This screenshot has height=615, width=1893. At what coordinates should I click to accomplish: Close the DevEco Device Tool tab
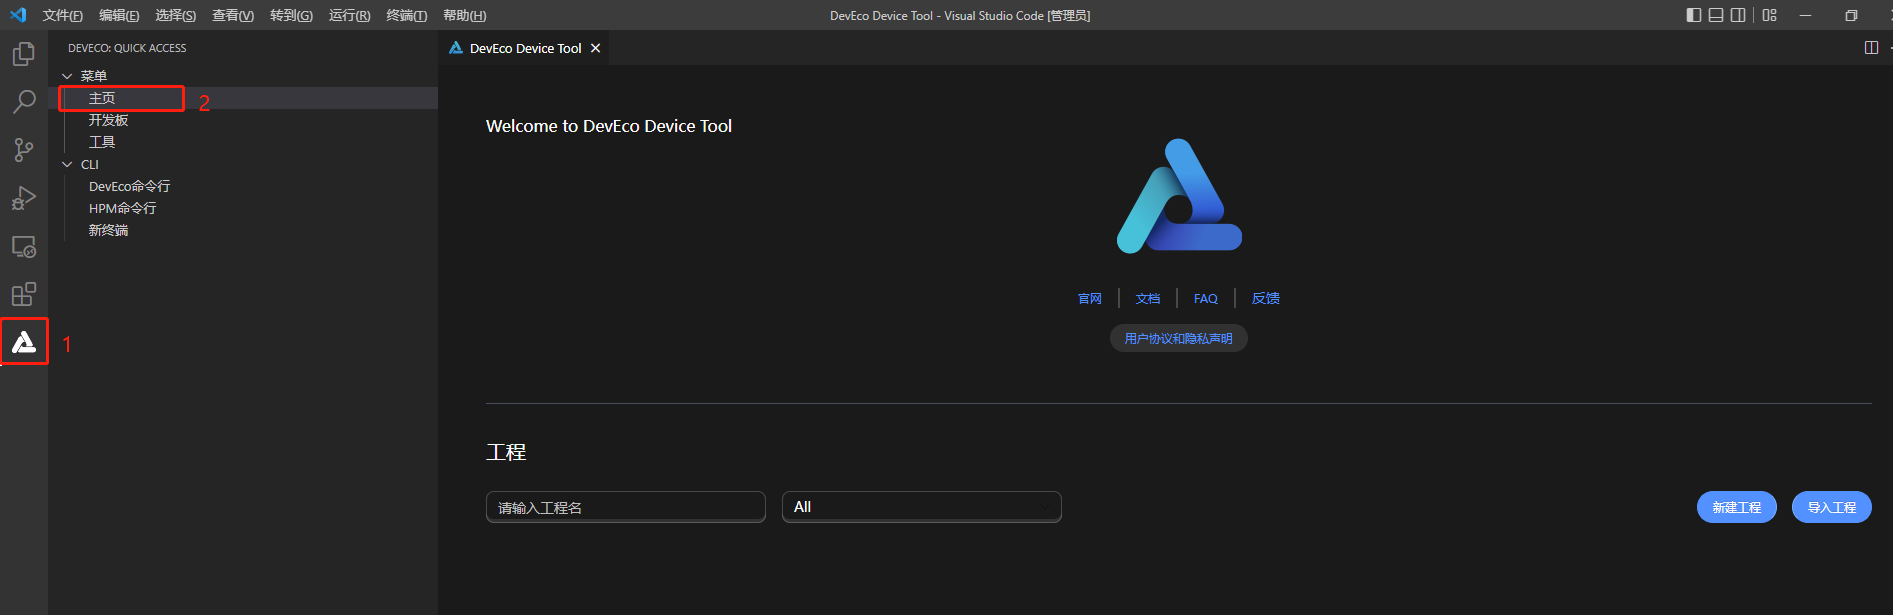pyautogui.click(x=596, y=48)
